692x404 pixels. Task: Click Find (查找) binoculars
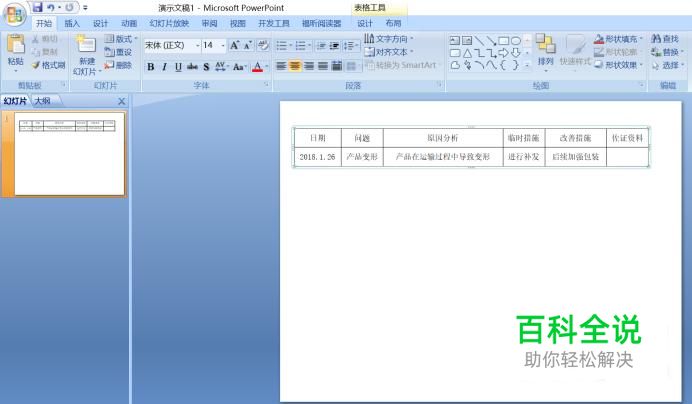tap(665, 39)
